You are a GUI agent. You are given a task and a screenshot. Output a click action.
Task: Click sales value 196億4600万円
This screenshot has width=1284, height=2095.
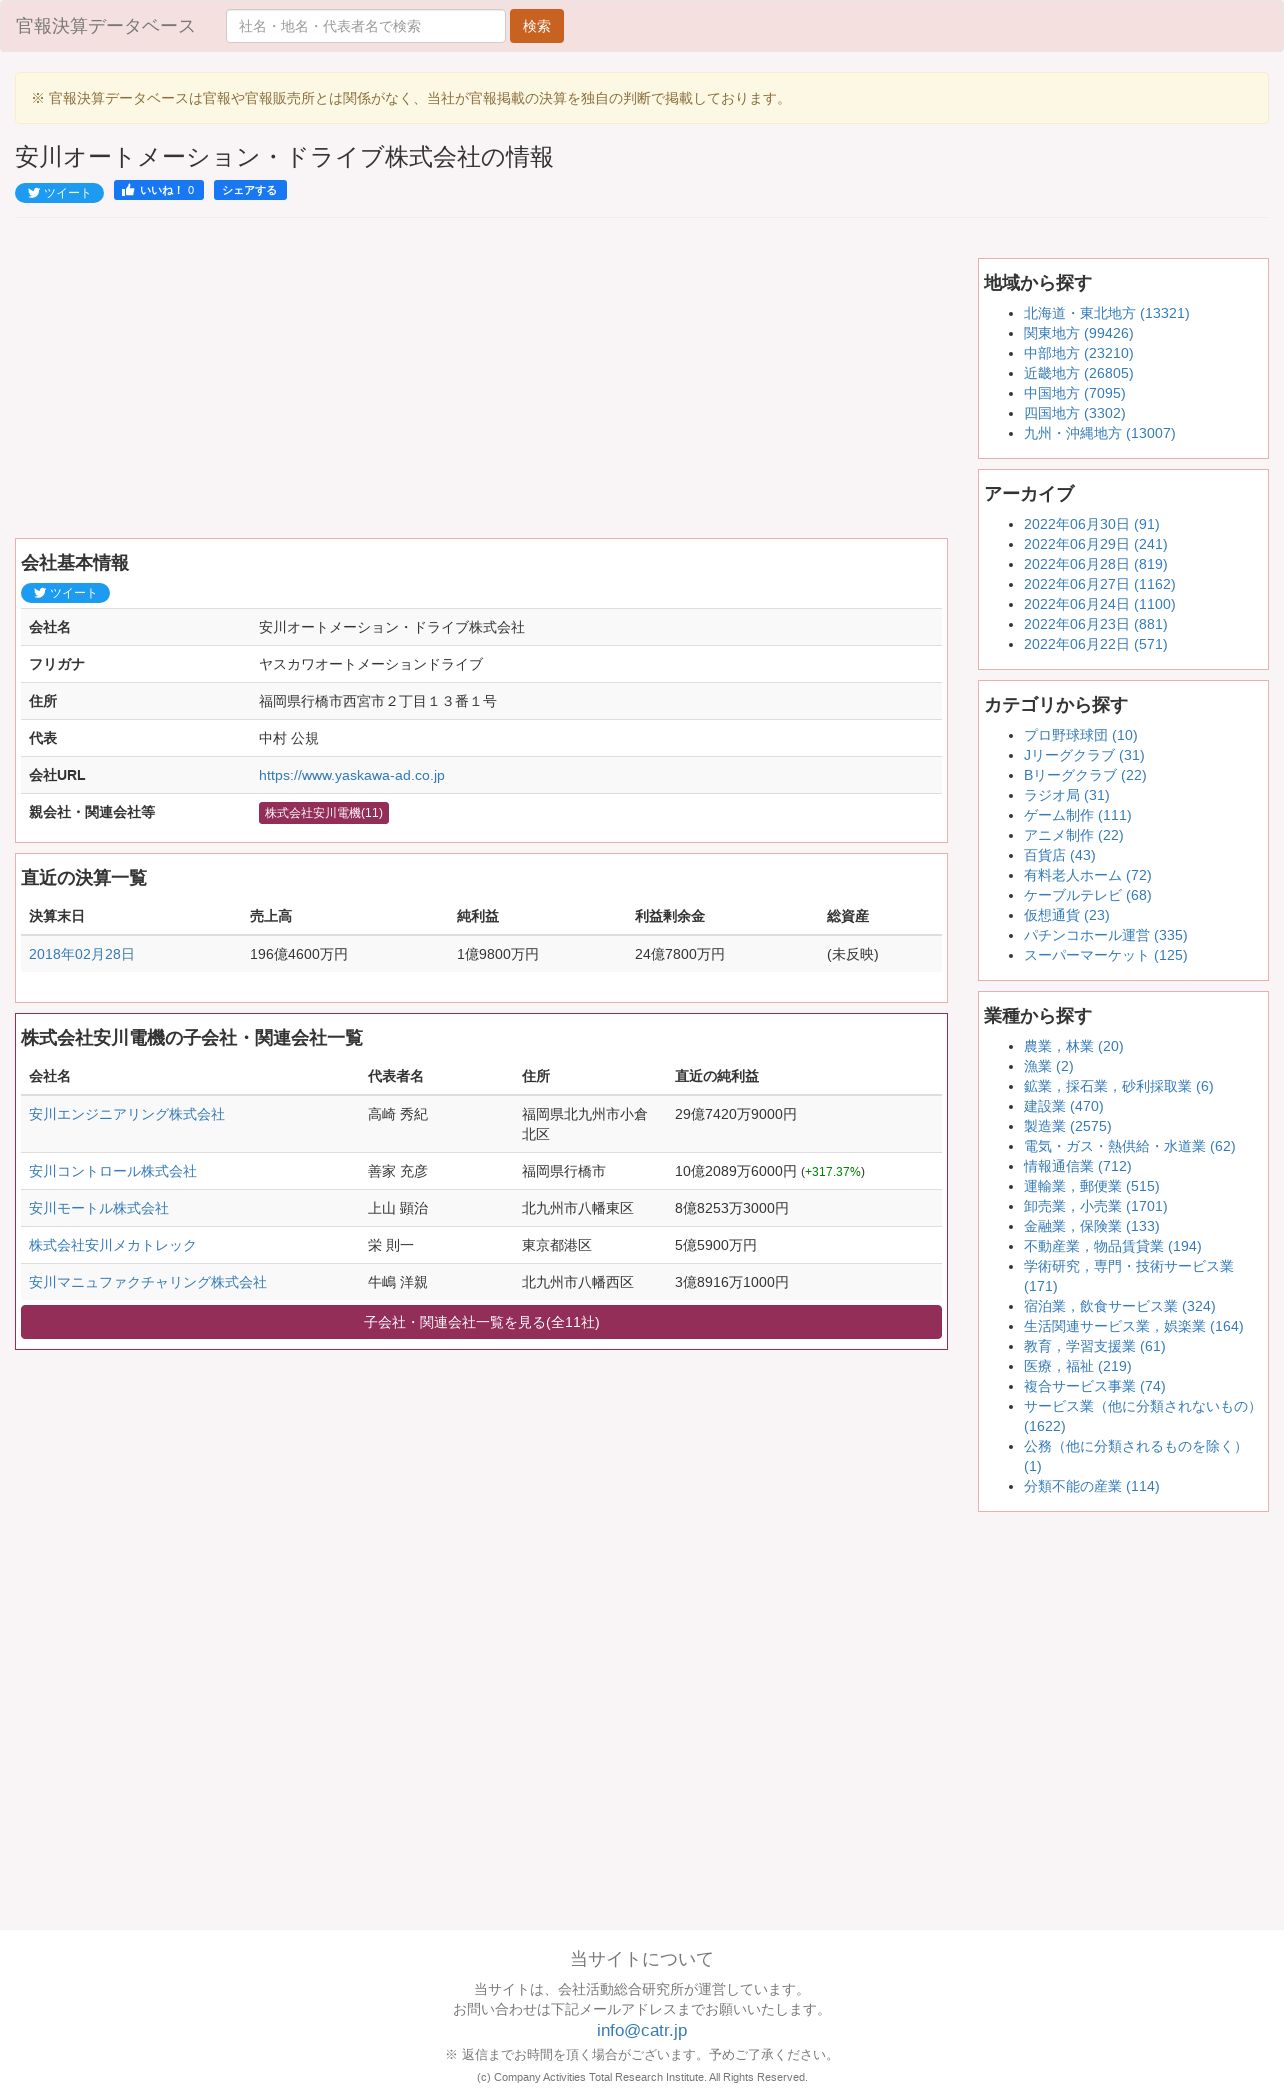coord(299,954)
